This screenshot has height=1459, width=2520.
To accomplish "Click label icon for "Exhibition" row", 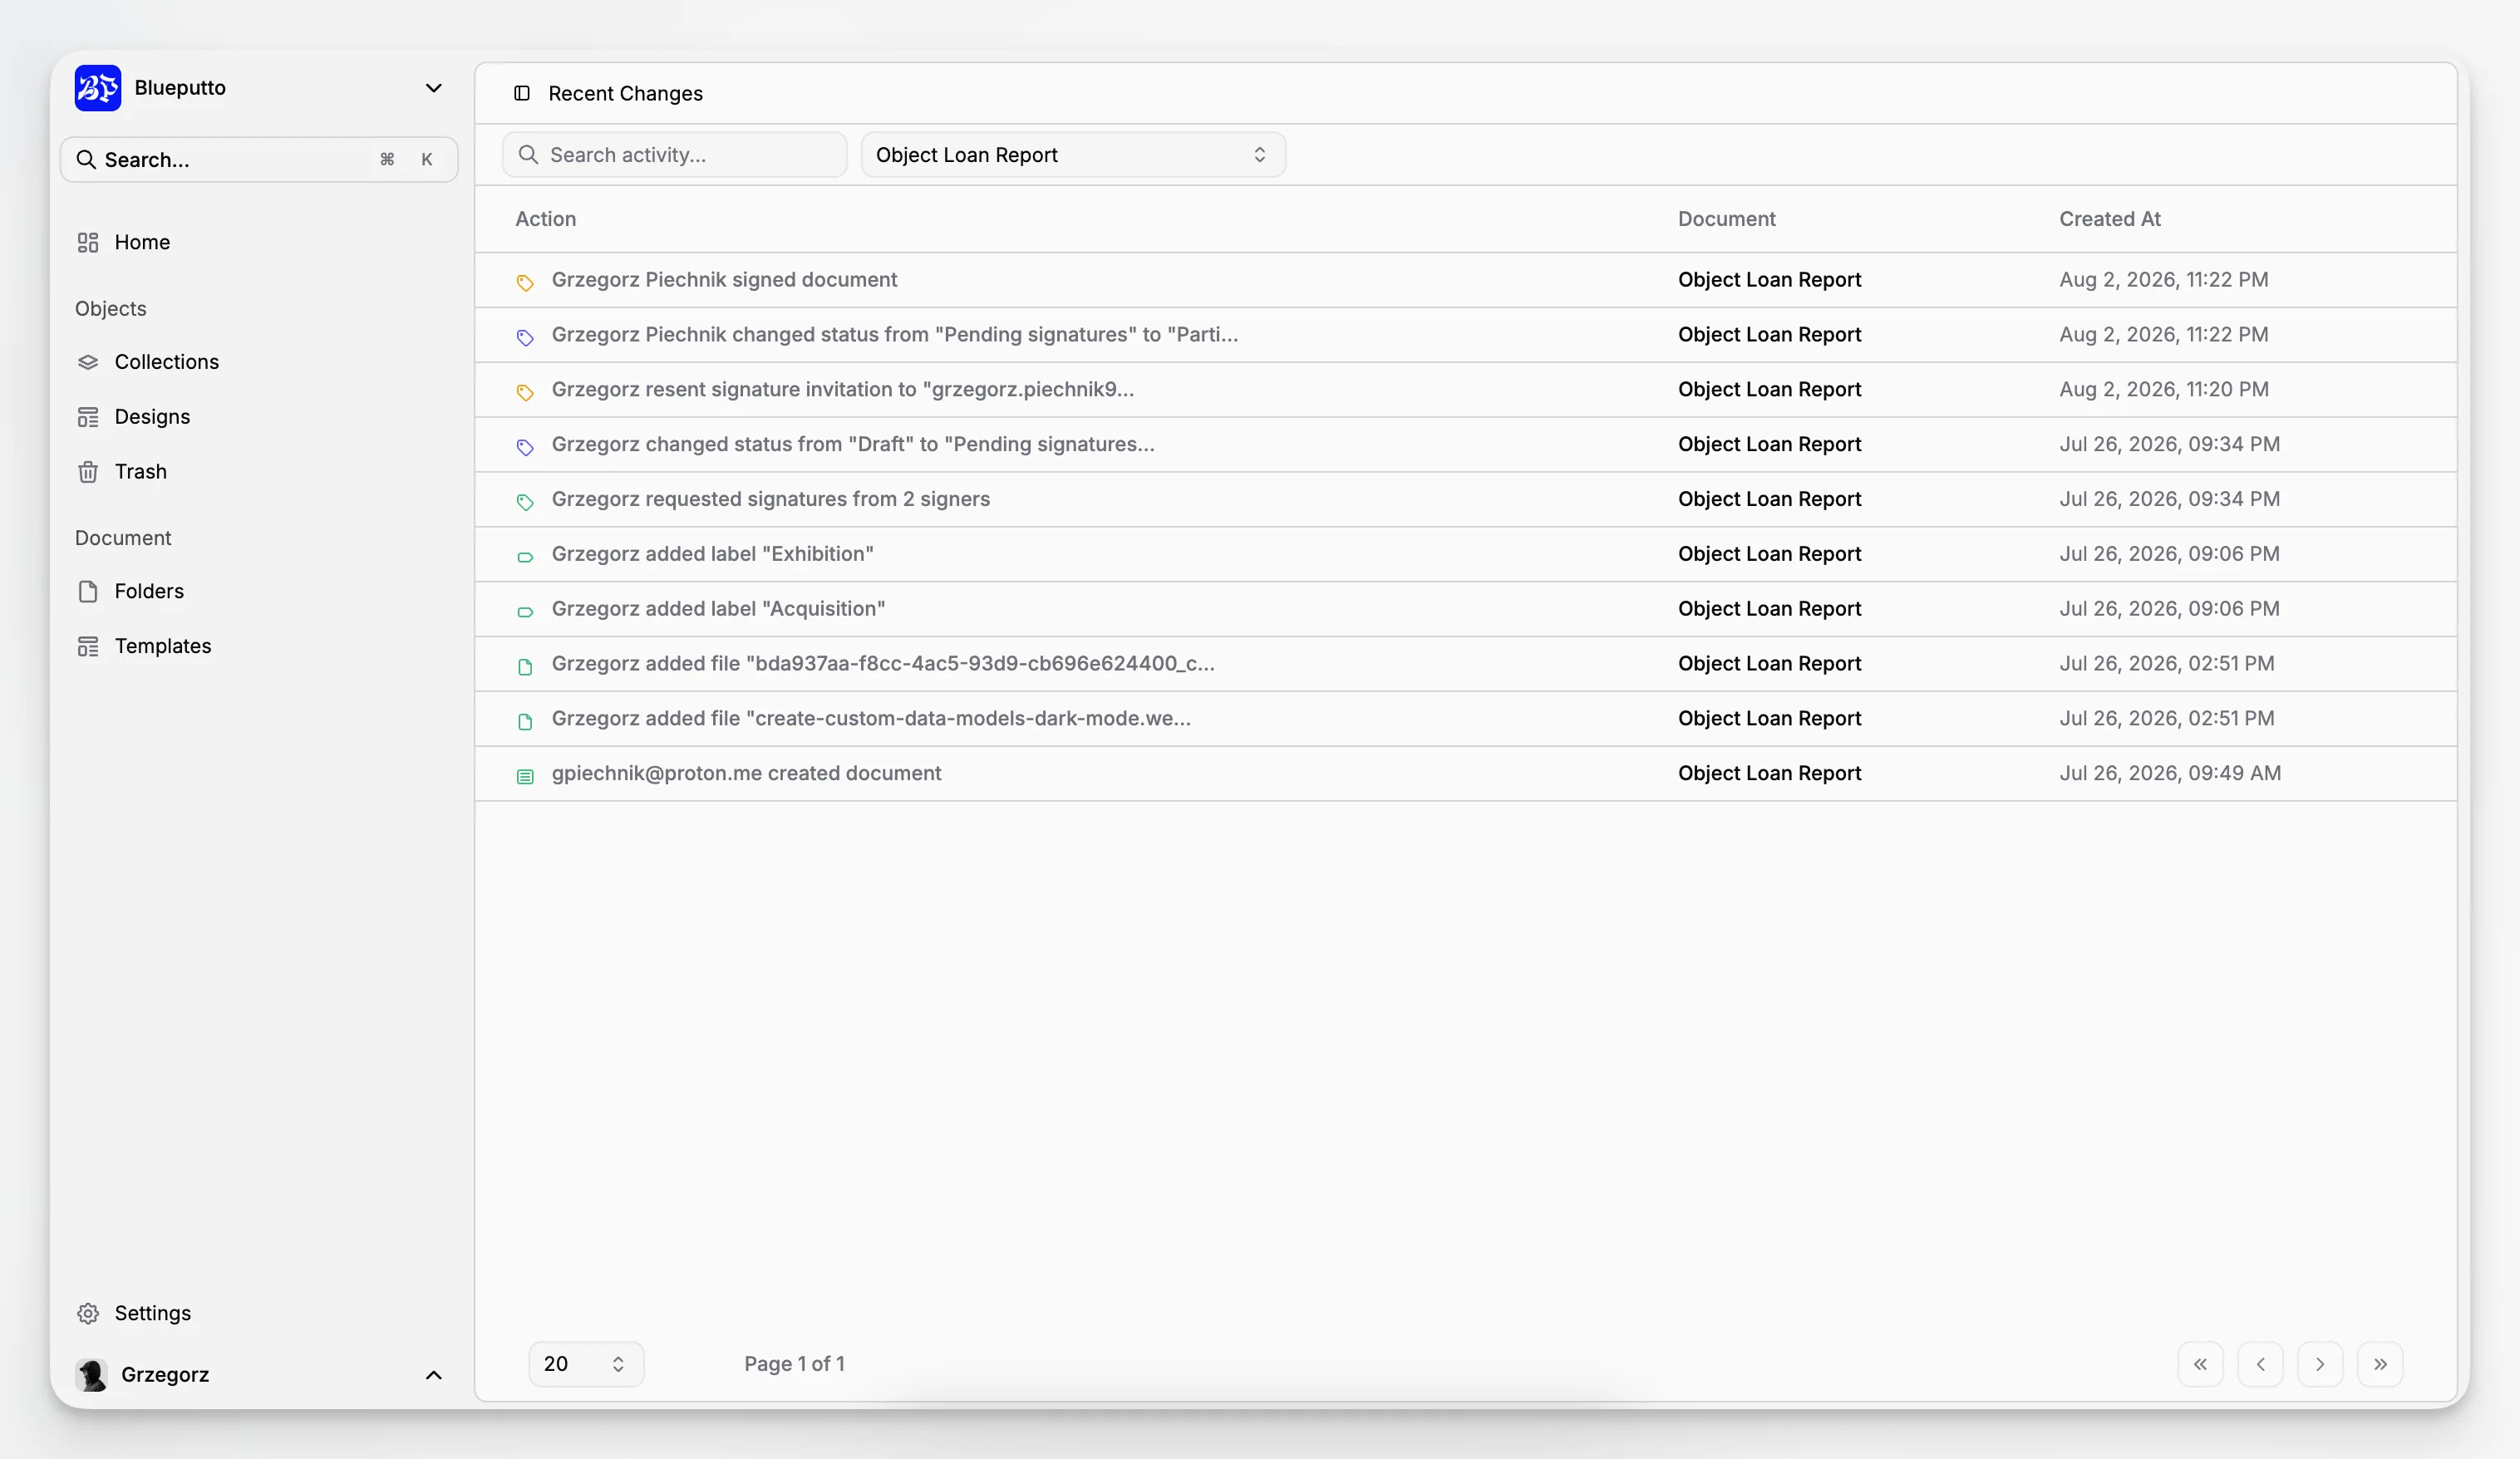I will pyautogui.click(x=525, y=557).
